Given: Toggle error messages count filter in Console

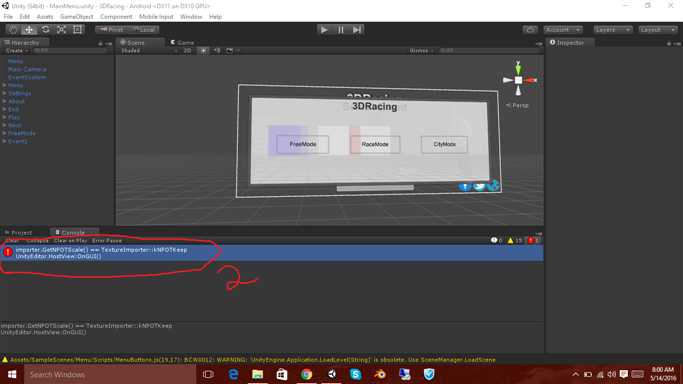Looking at the screenshot, I should [x=534, y=240].
